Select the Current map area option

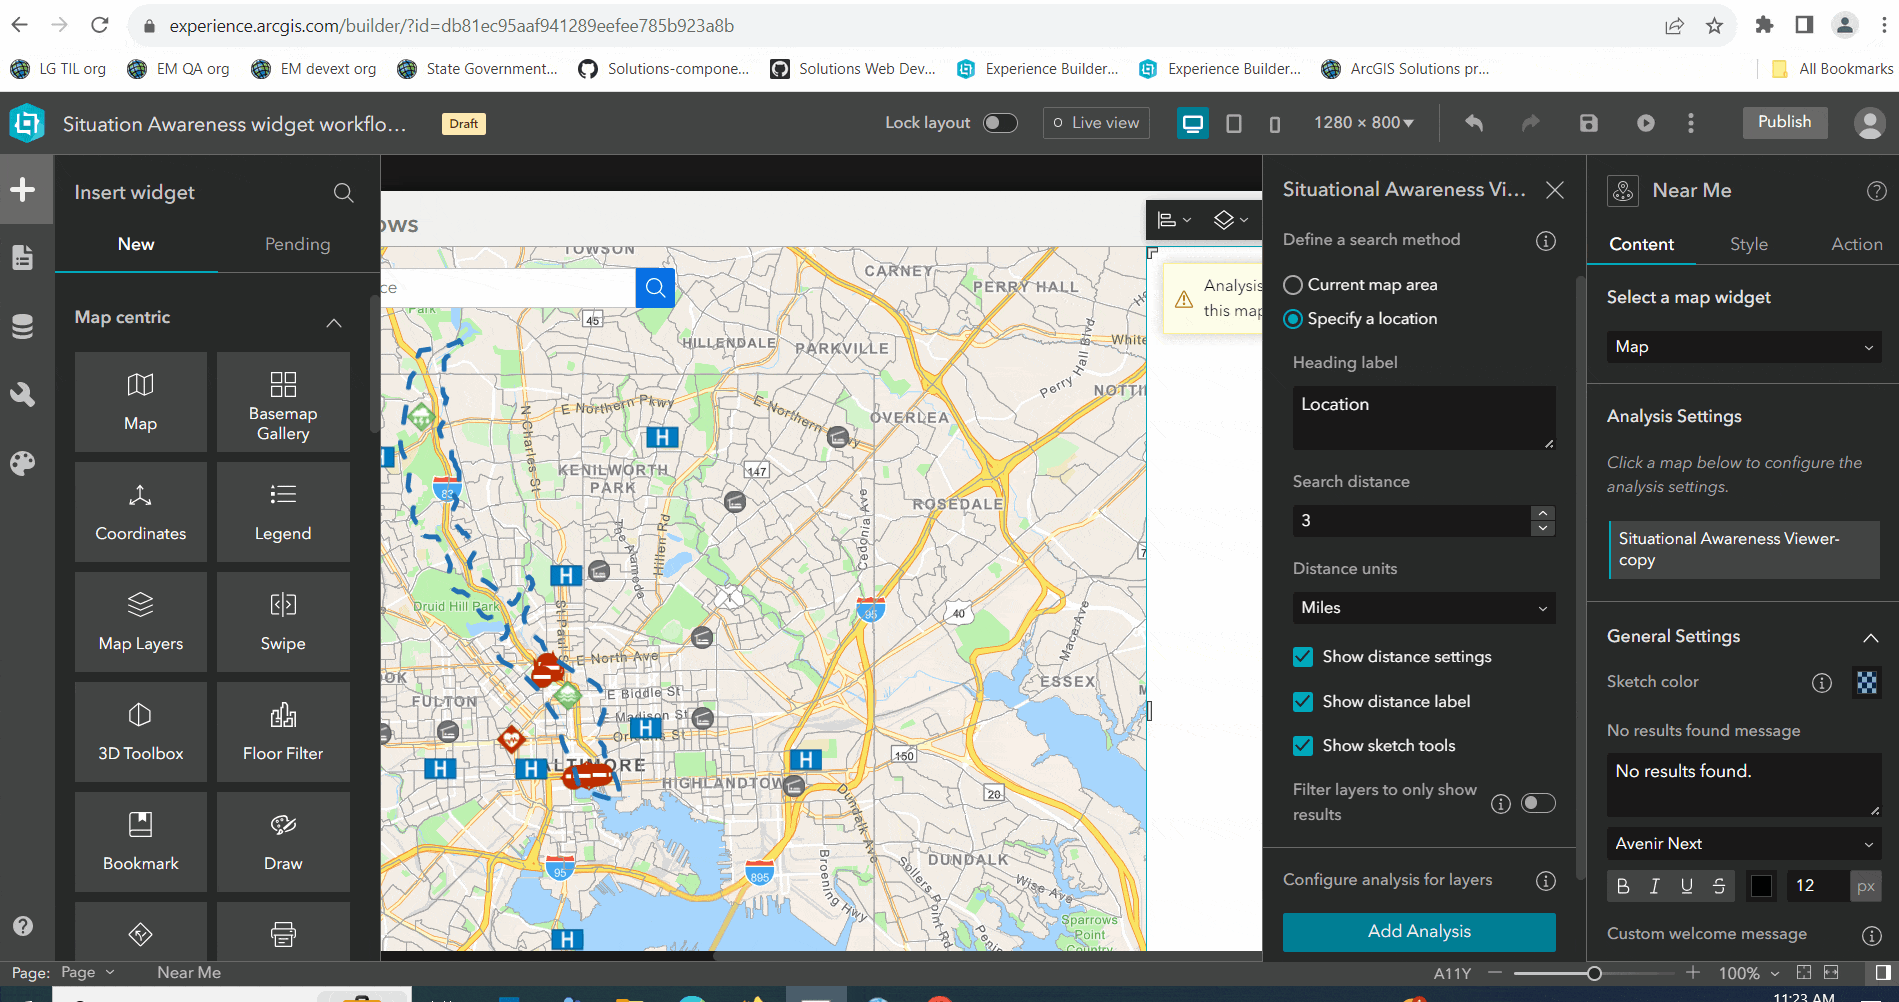(1292, 284)
